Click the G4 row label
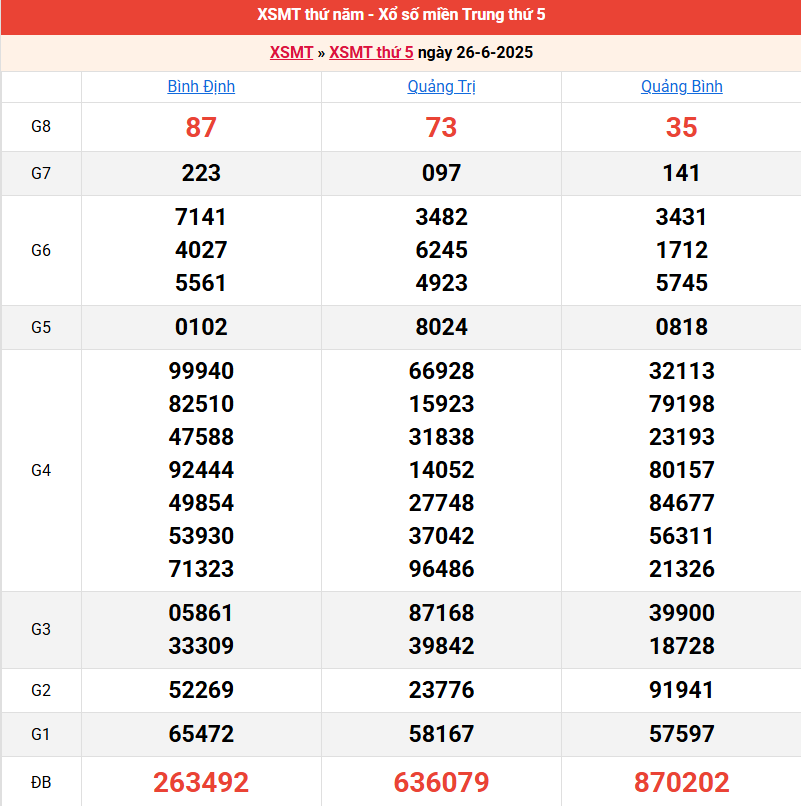Screen dimensions: 801x806 (x=41, y=470)
